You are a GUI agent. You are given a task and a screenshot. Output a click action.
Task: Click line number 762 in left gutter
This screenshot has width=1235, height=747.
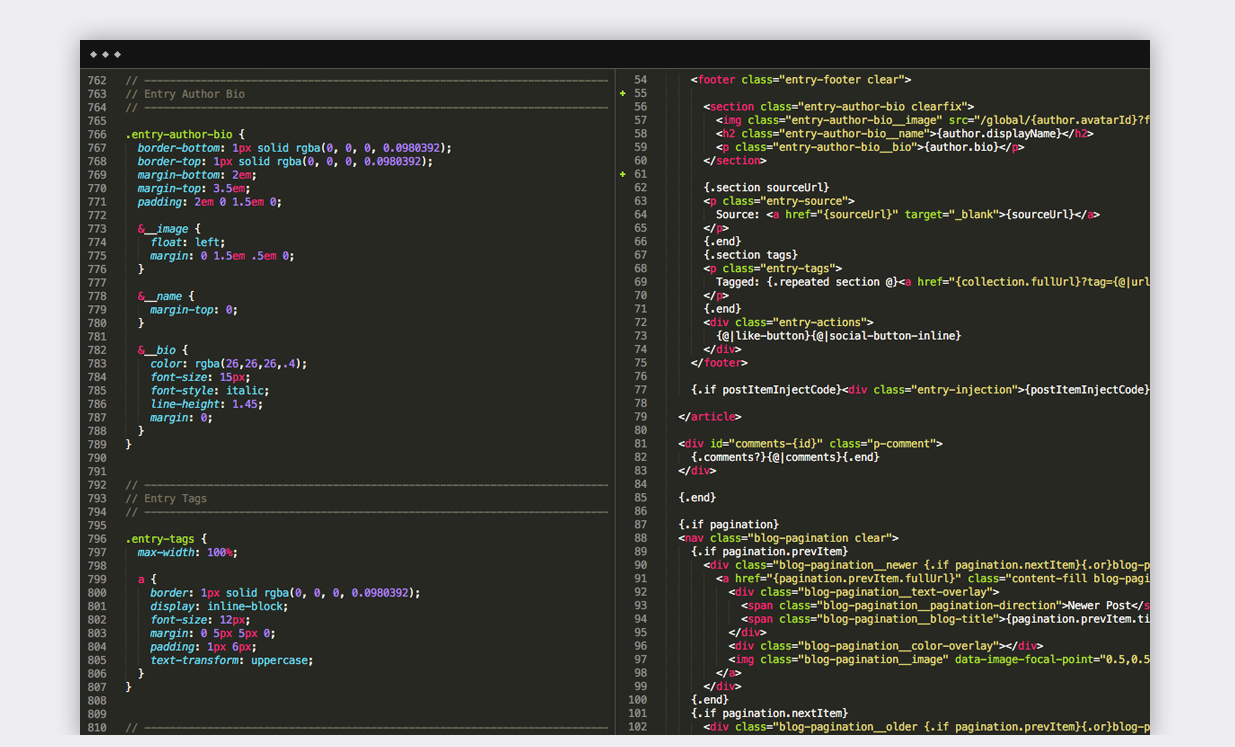click(97, 80)
